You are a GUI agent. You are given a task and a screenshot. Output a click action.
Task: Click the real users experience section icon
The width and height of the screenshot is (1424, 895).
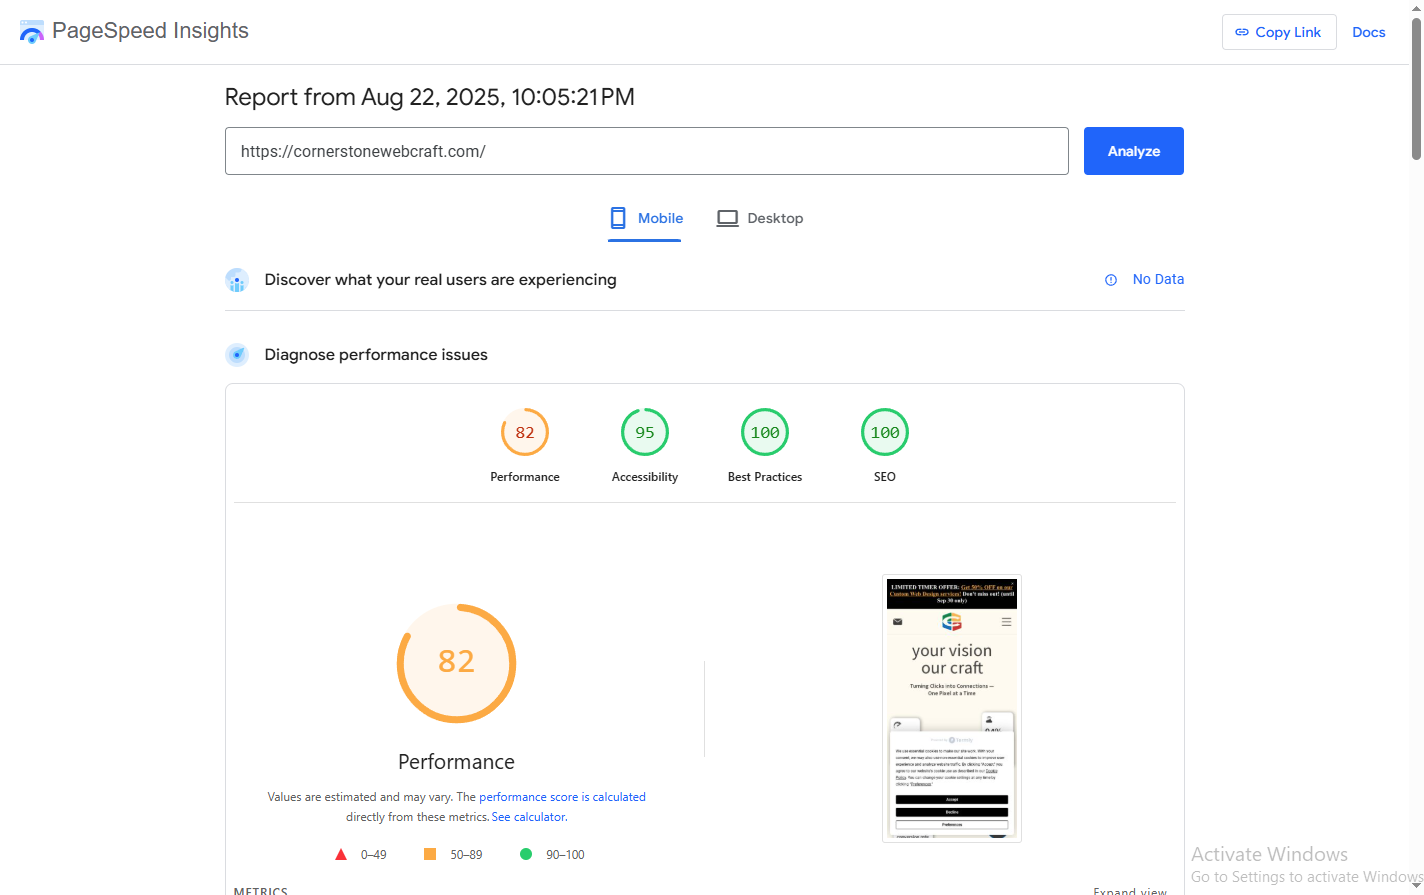click(x=237, y=280)
